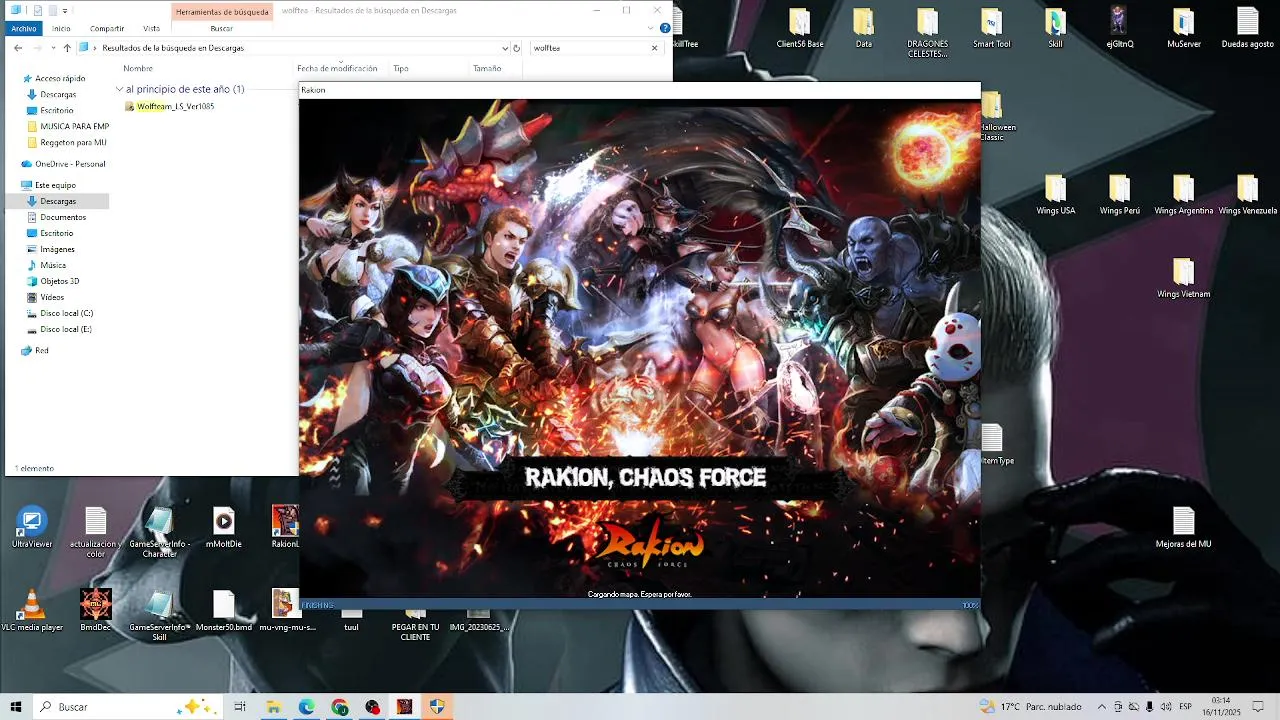
Task: Refresh the Explorer search results
Action: (516, 48)
